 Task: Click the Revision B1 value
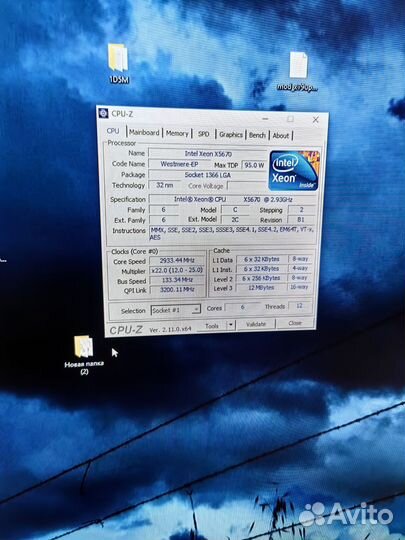pos(301,219)
